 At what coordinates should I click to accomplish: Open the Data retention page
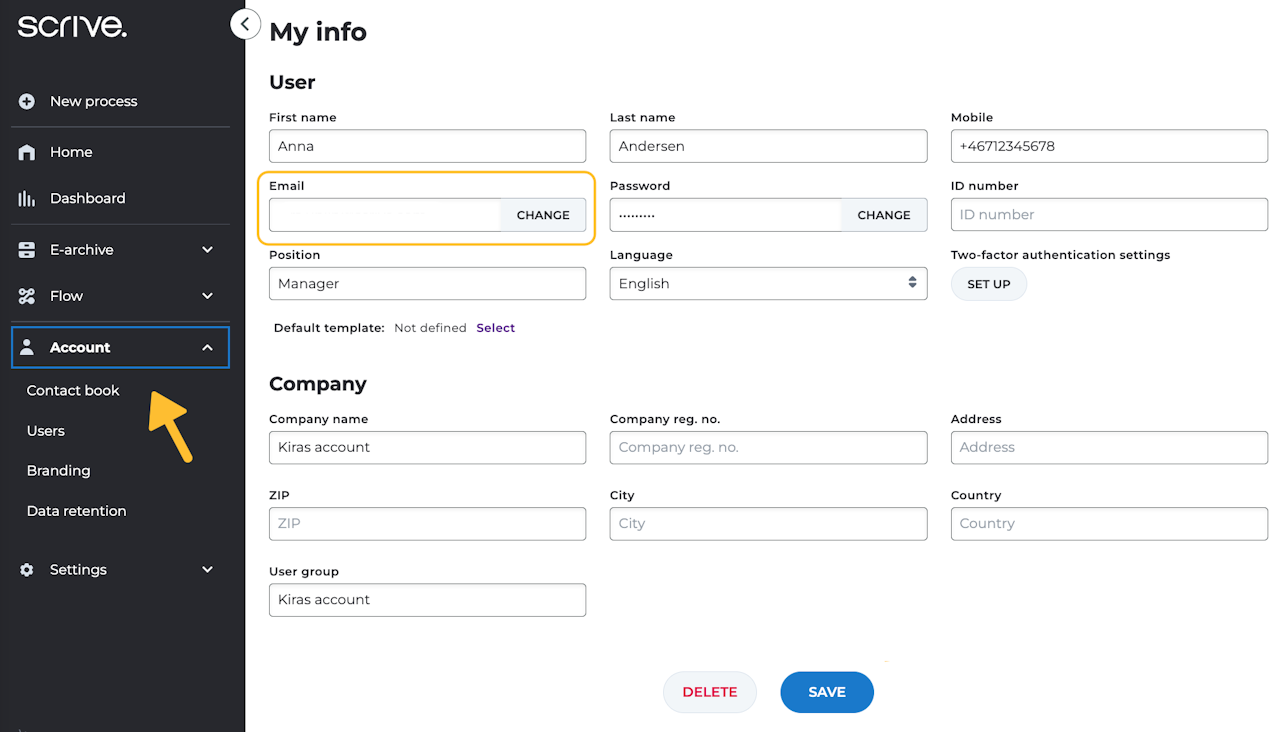[x=76, y=511]
